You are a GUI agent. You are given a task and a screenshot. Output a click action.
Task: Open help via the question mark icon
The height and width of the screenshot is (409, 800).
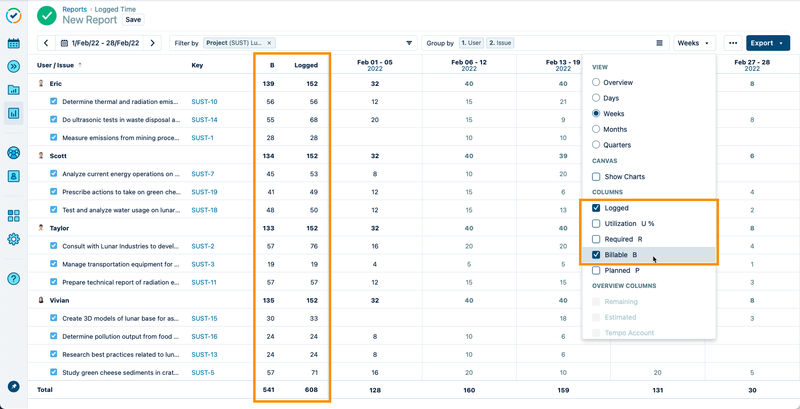(x=14, y=279)
